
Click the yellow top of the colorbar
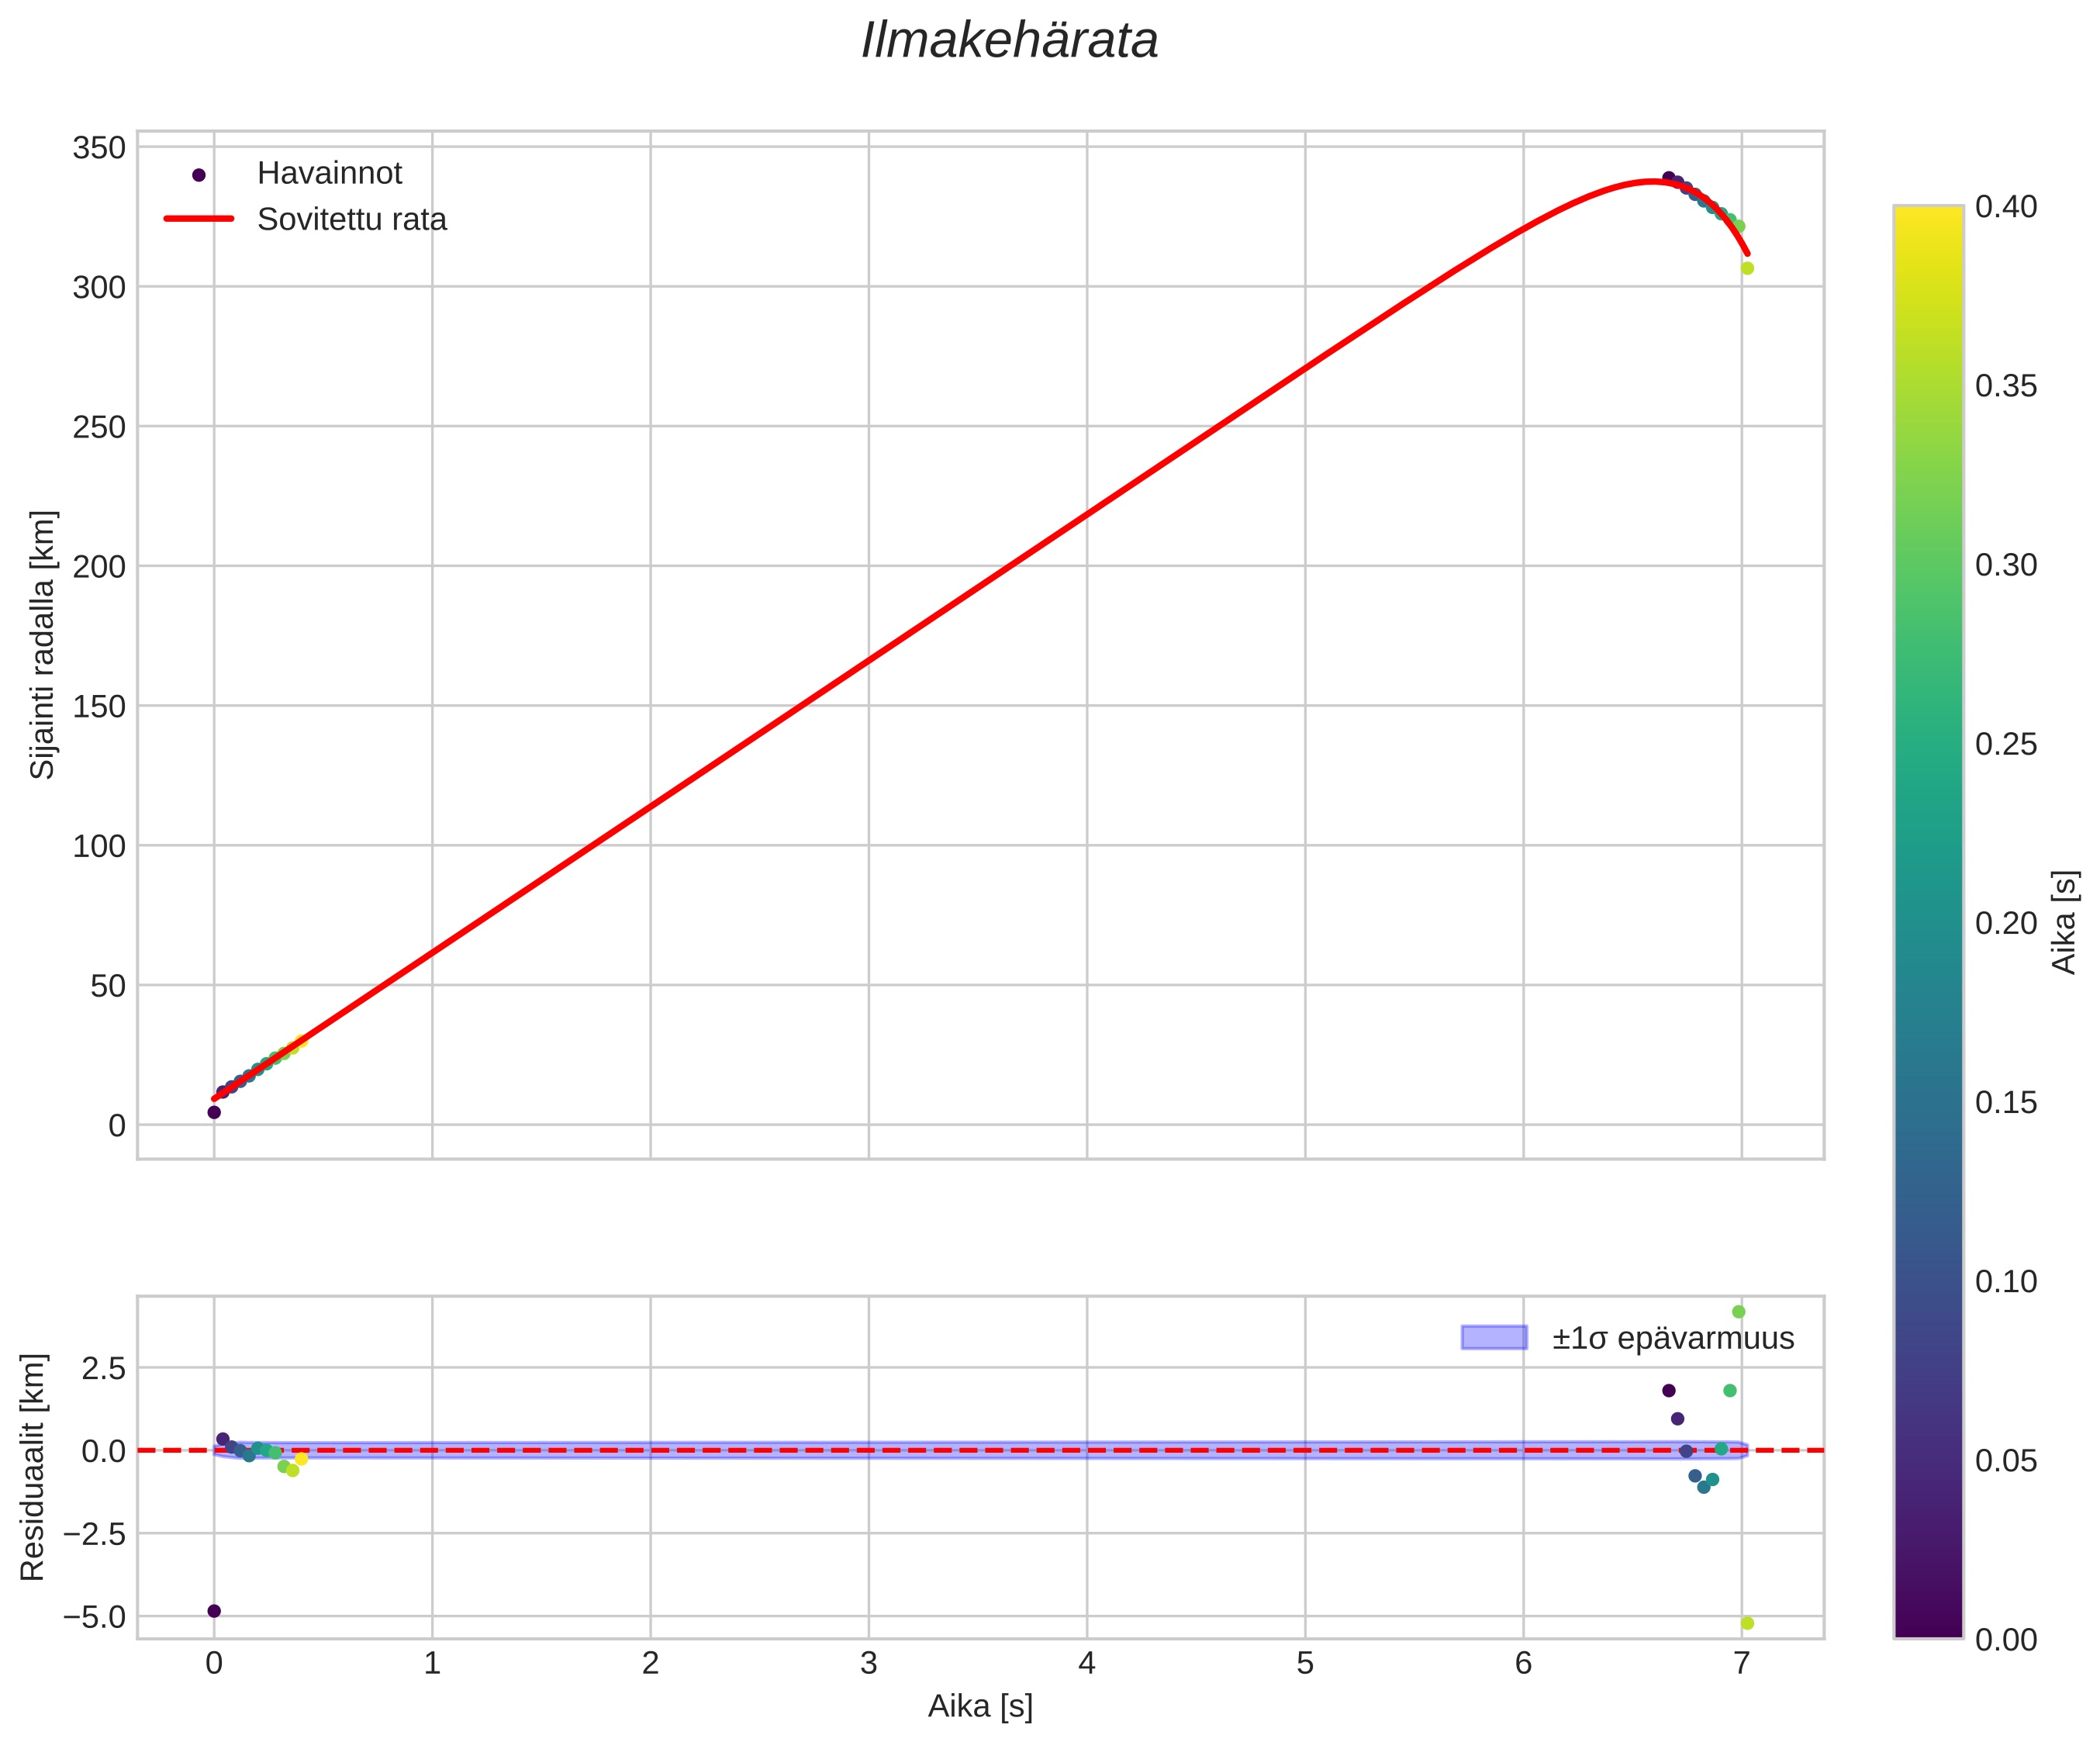click(x=1928, y=215)
